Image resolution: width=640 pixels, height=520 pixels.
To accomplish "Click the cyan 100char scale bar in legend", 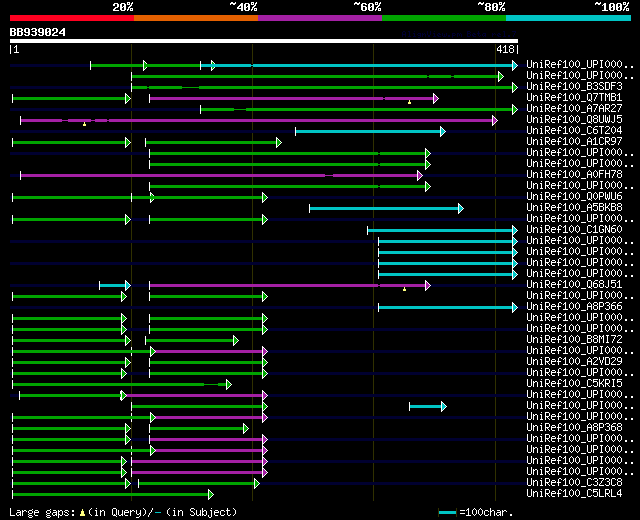I will tap(447, 513).
